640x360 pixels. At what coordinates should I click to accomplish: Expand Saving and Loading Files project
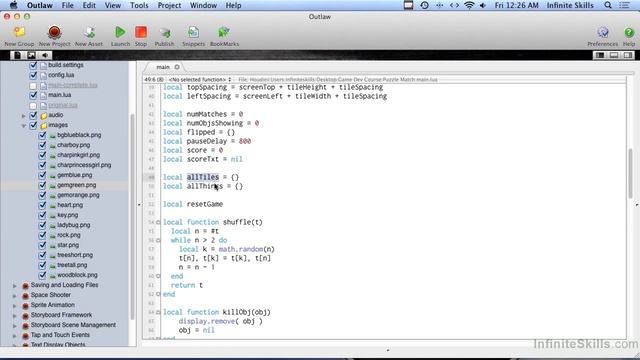pos(15,286)
